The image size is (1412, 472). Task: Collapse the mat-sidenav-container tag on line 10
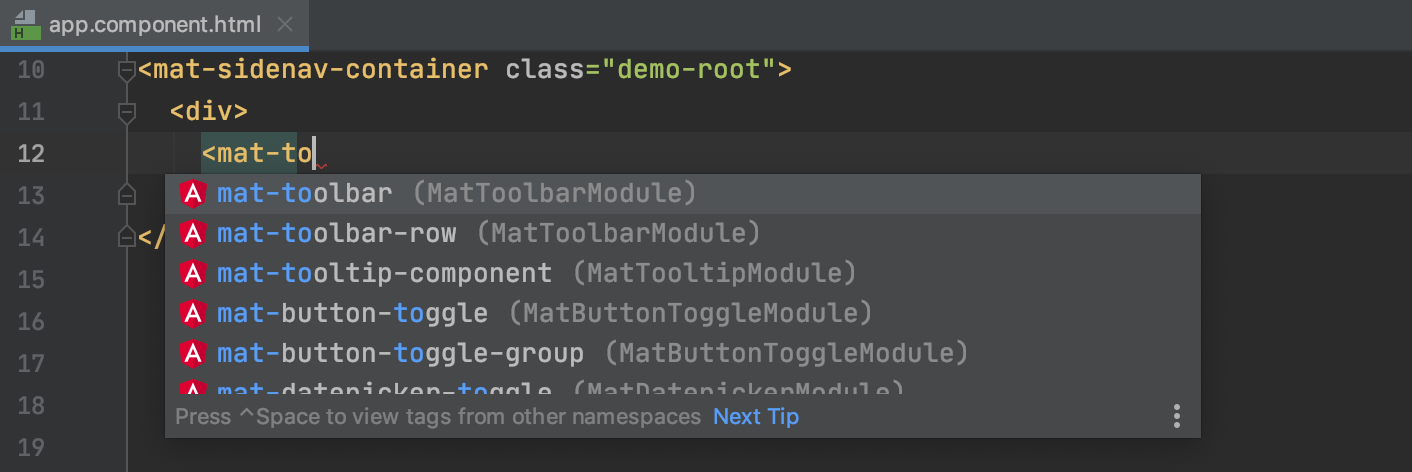[x=126, y=70]
